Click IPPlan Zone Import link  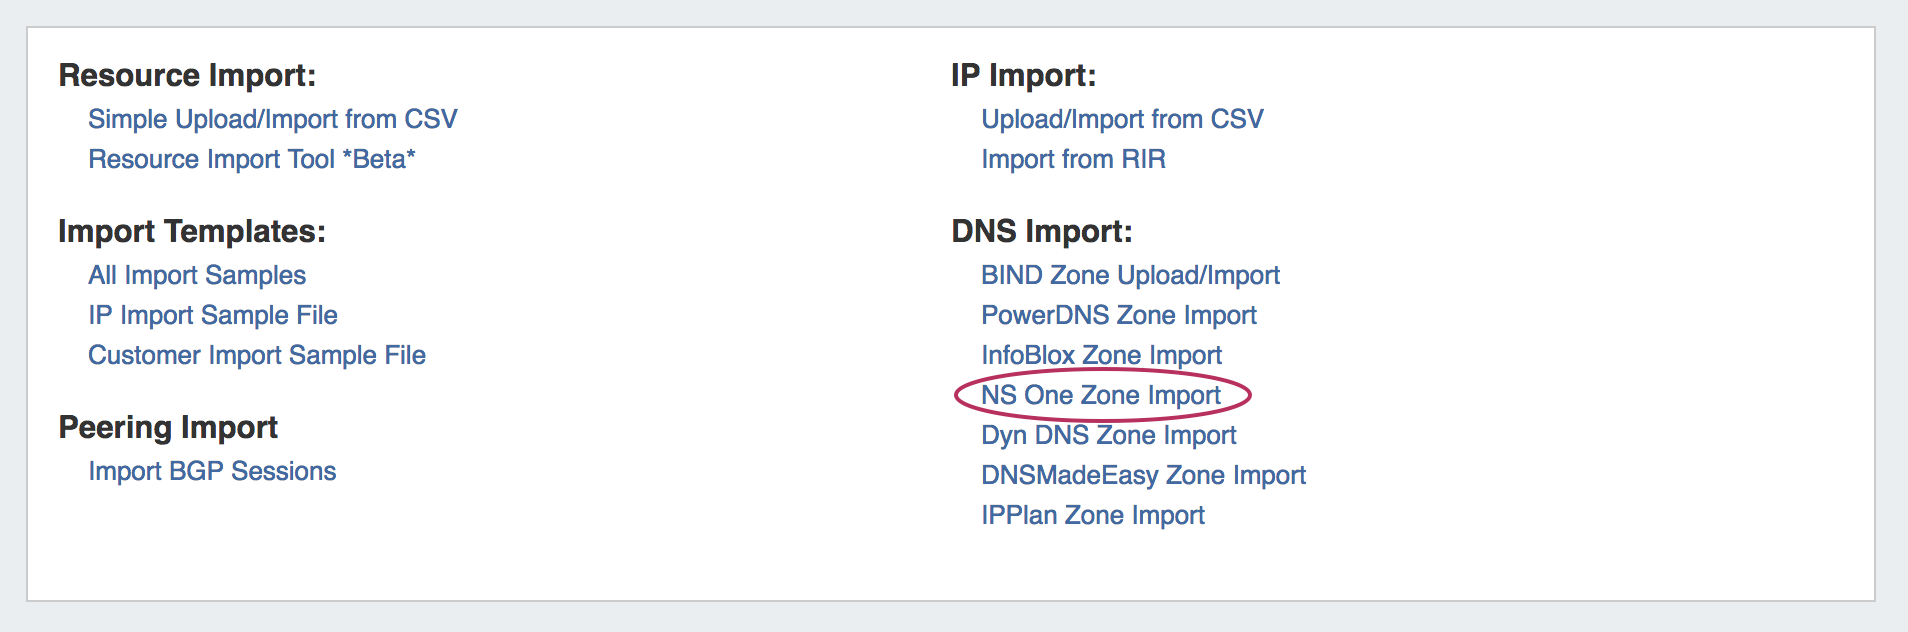1092,515
